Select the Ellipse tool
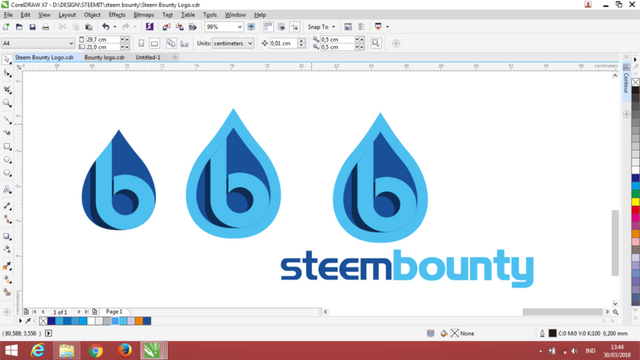 click(x=7, y=160)
